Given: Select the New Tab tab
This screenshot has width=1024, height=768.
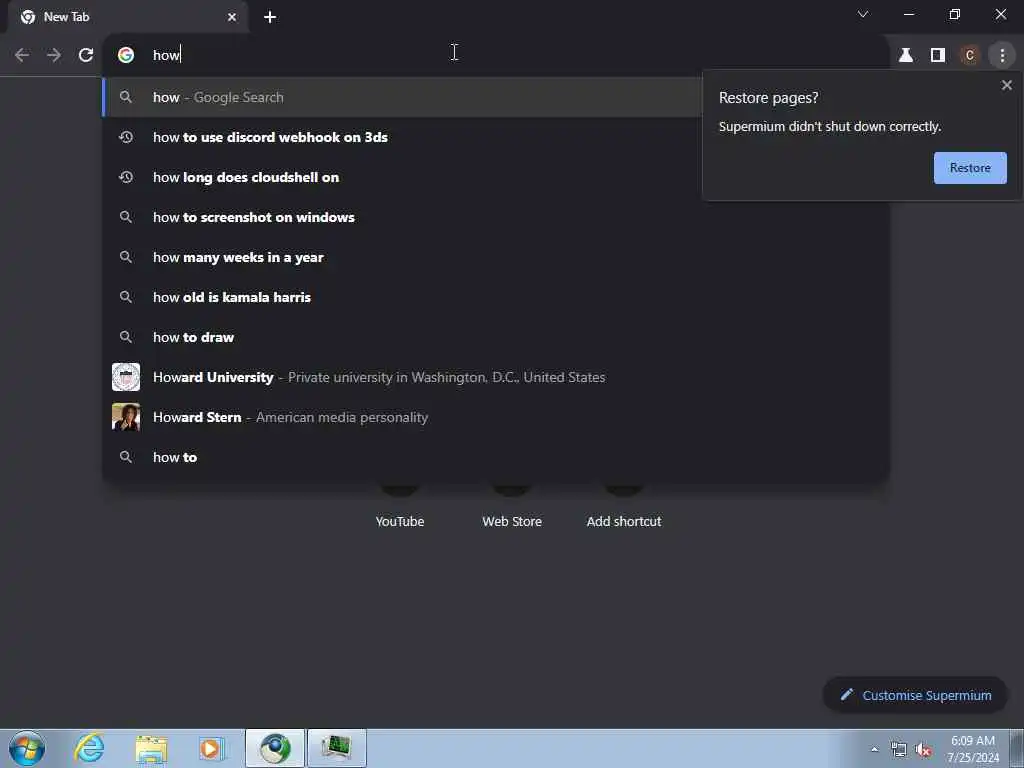Looking at the screenshot, I should tap(128, 17).
